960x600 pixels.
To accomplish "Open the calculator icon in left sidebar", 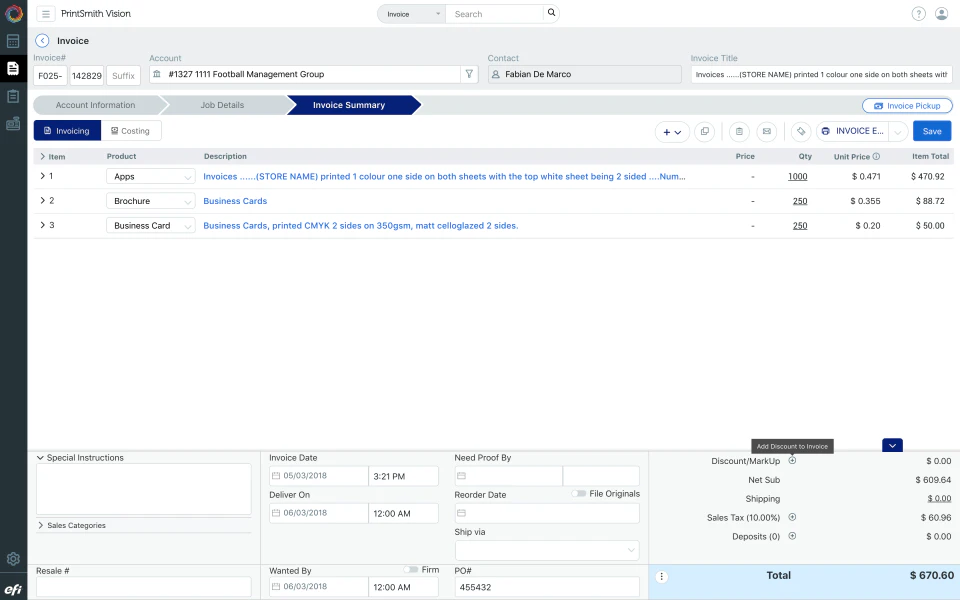I will 13,41.
